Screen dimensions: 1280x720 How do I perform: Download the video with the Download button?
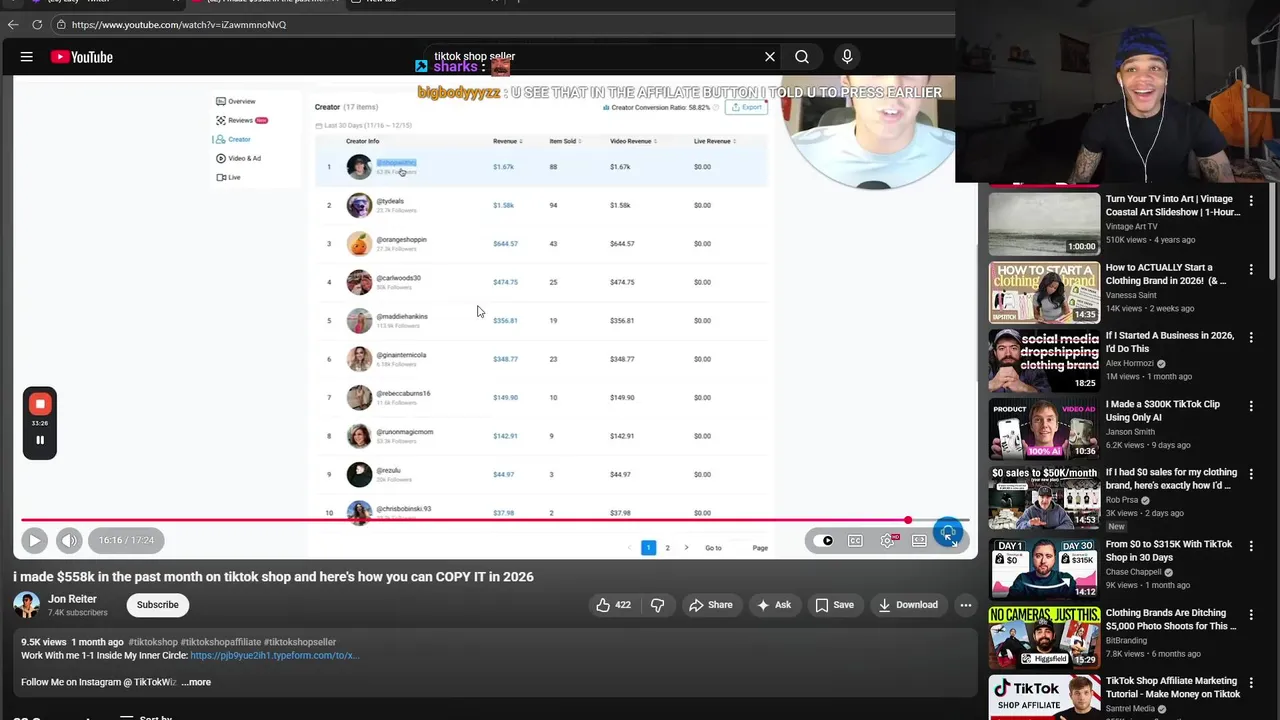[908, 605]
